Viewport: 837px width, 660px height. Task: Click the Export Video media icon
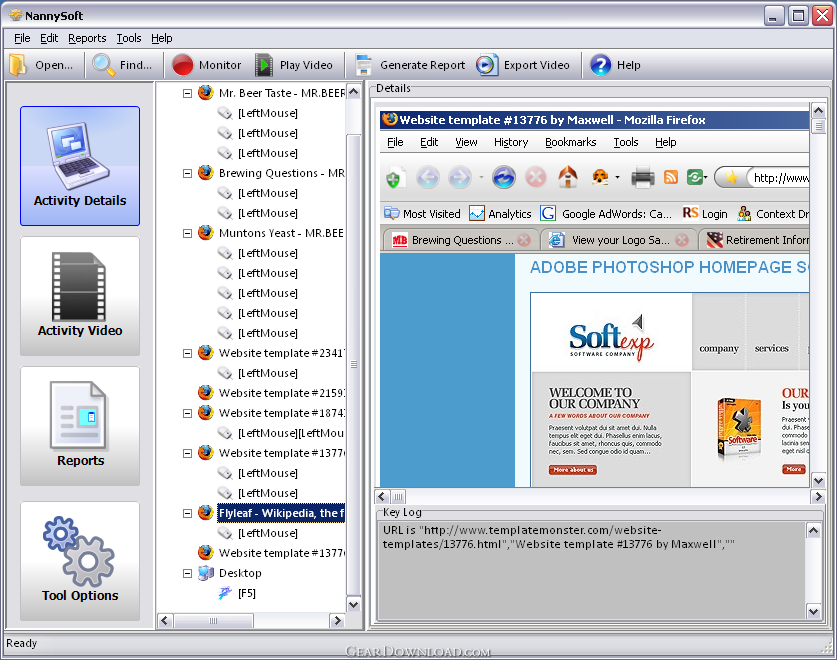487,65
